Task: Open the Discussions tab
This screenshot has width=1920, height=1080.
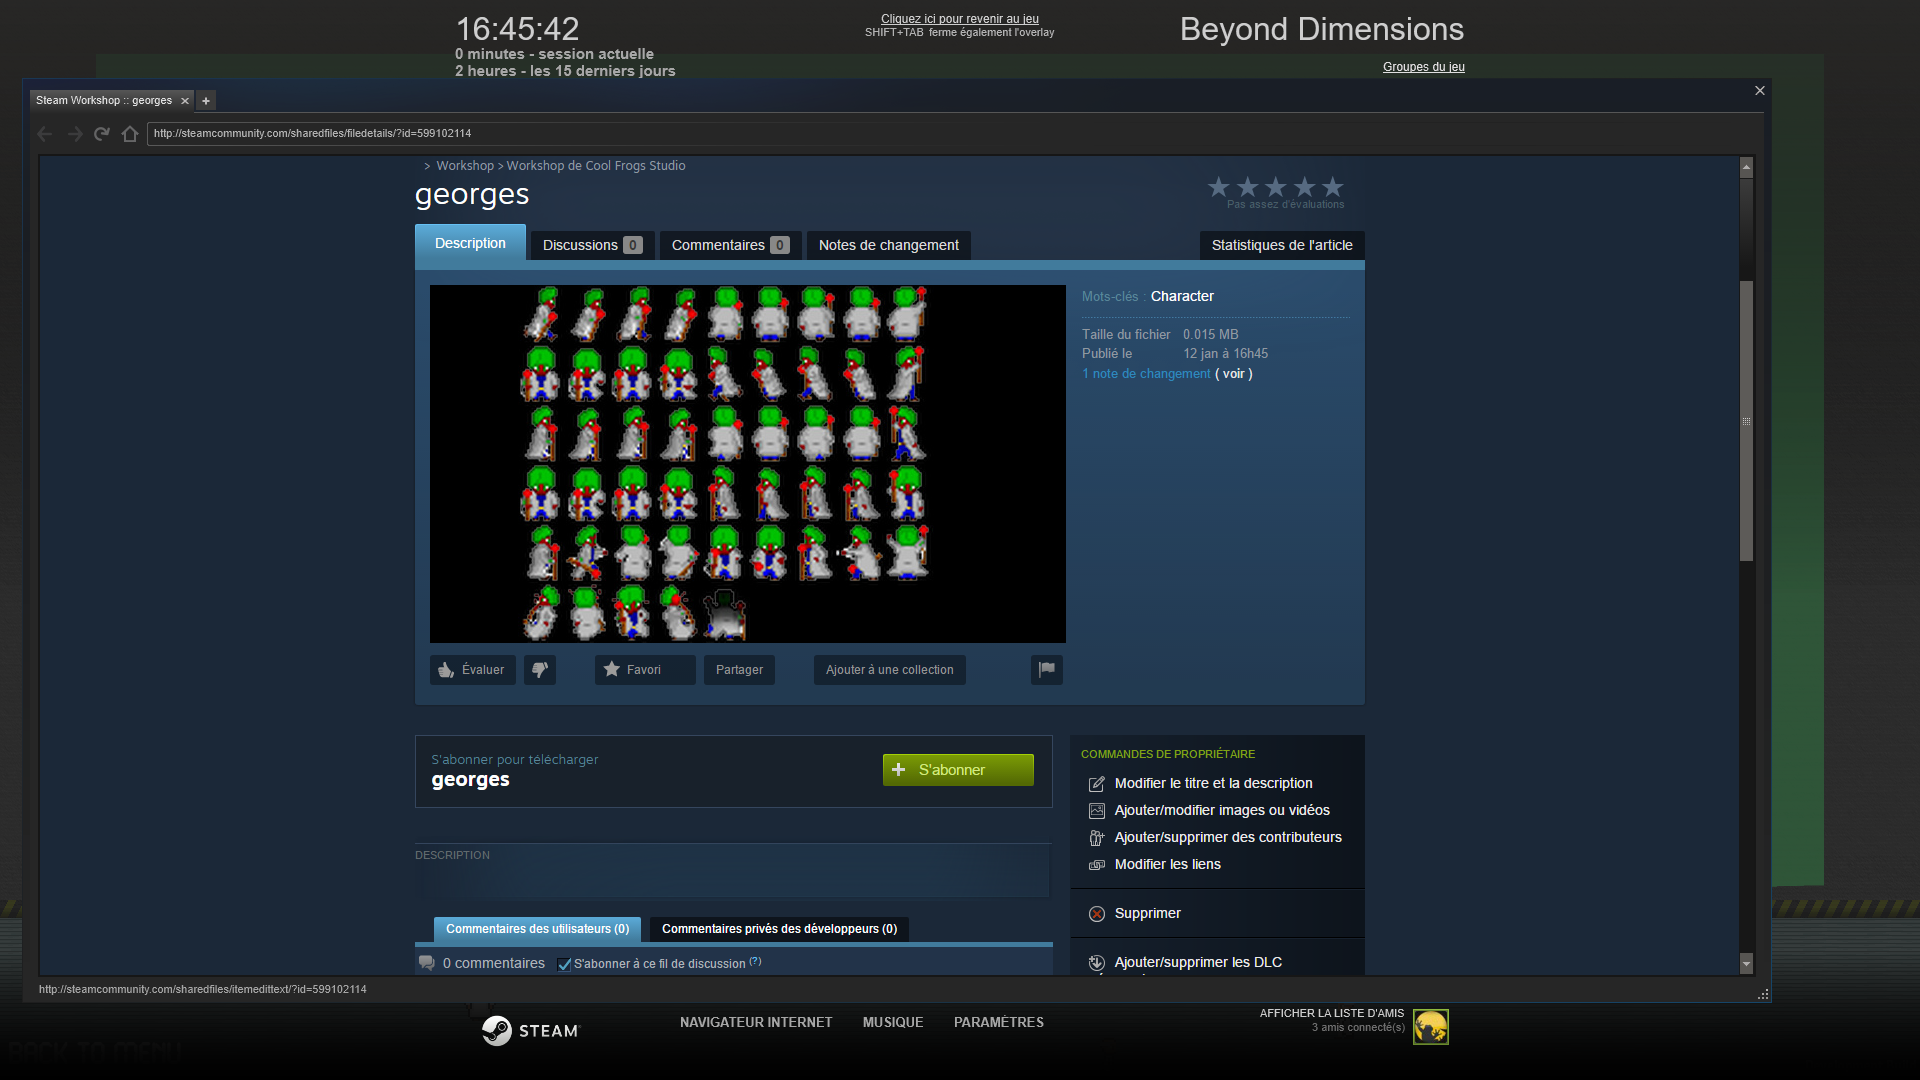Action: click(592, 245)
